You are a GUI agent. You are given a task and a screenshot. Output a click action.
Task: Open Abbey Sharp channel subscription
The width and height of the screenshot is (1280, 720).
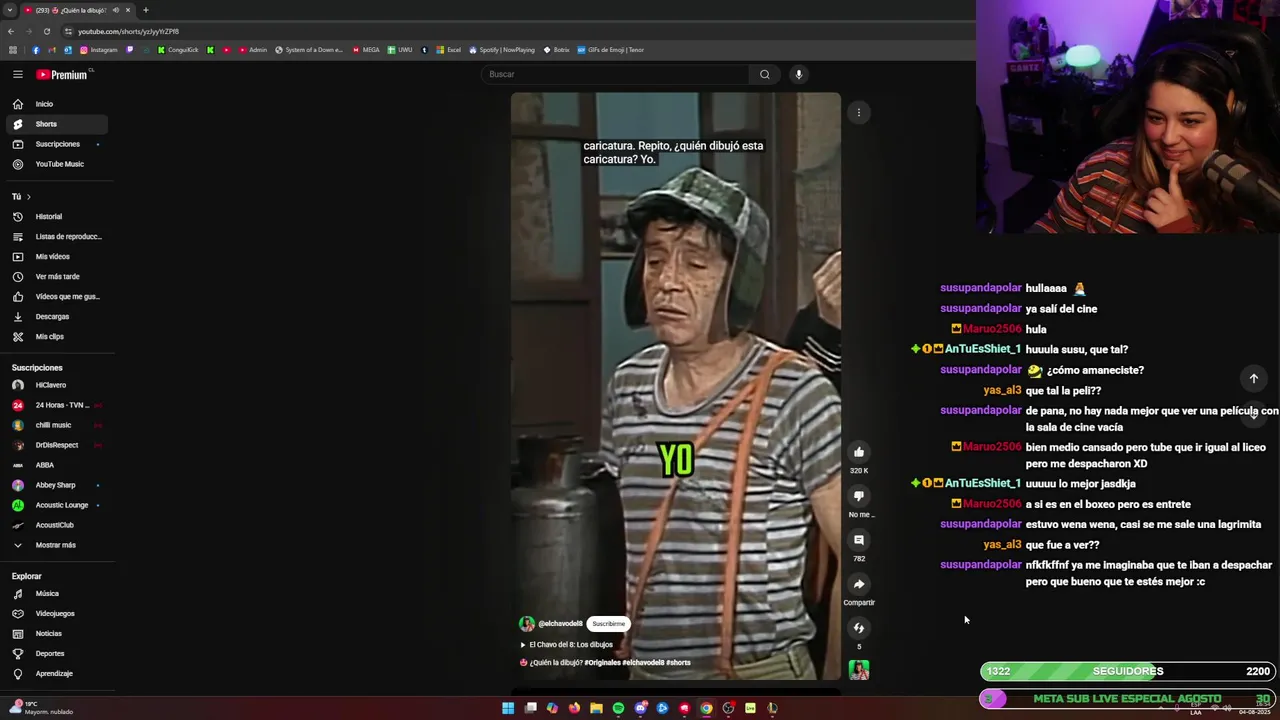[x=56, y=485]
